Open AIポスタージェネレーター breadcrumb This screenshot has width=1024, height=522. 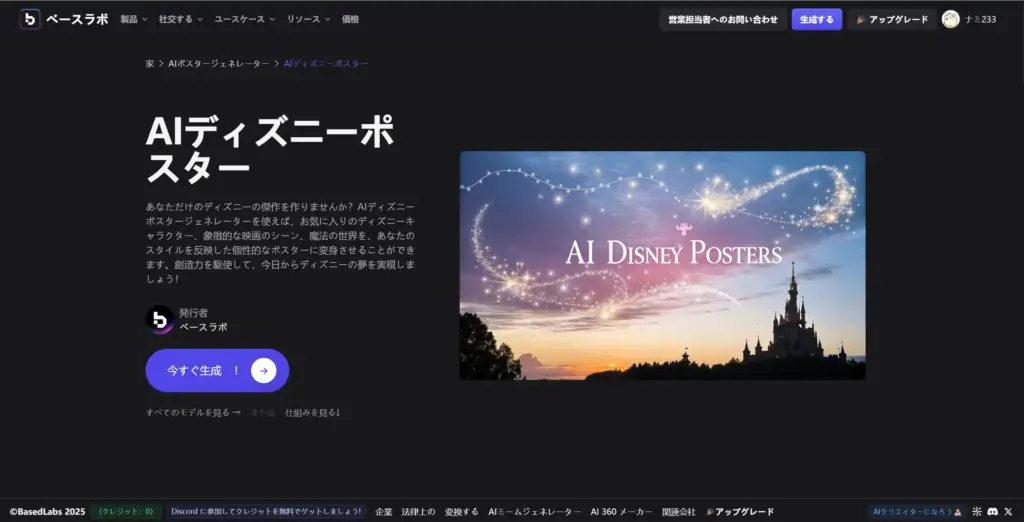[x=219, y=63]
